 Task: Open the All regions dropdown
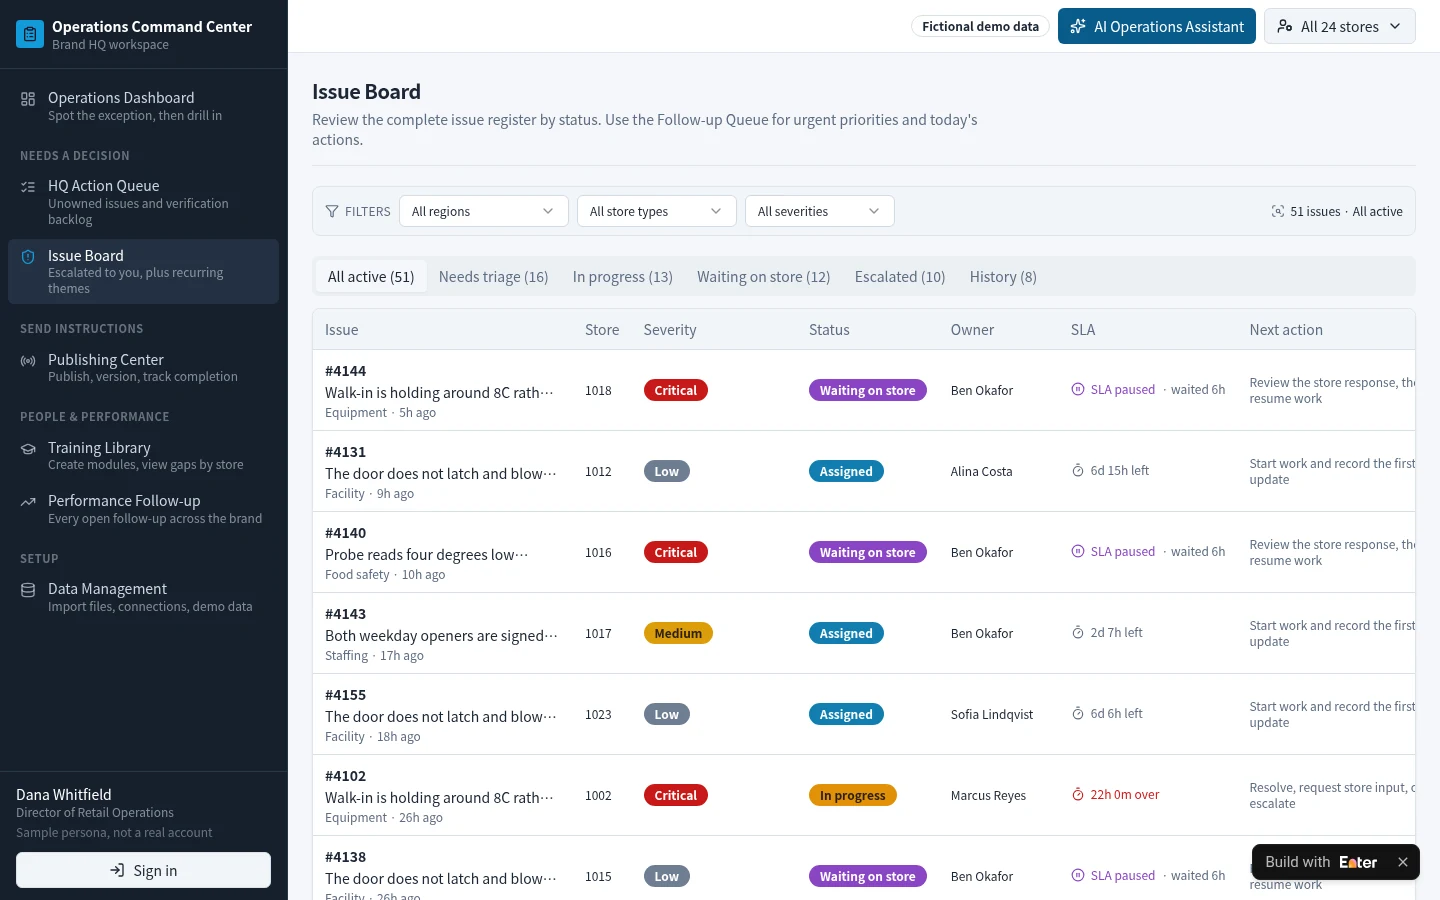(484, 211)
